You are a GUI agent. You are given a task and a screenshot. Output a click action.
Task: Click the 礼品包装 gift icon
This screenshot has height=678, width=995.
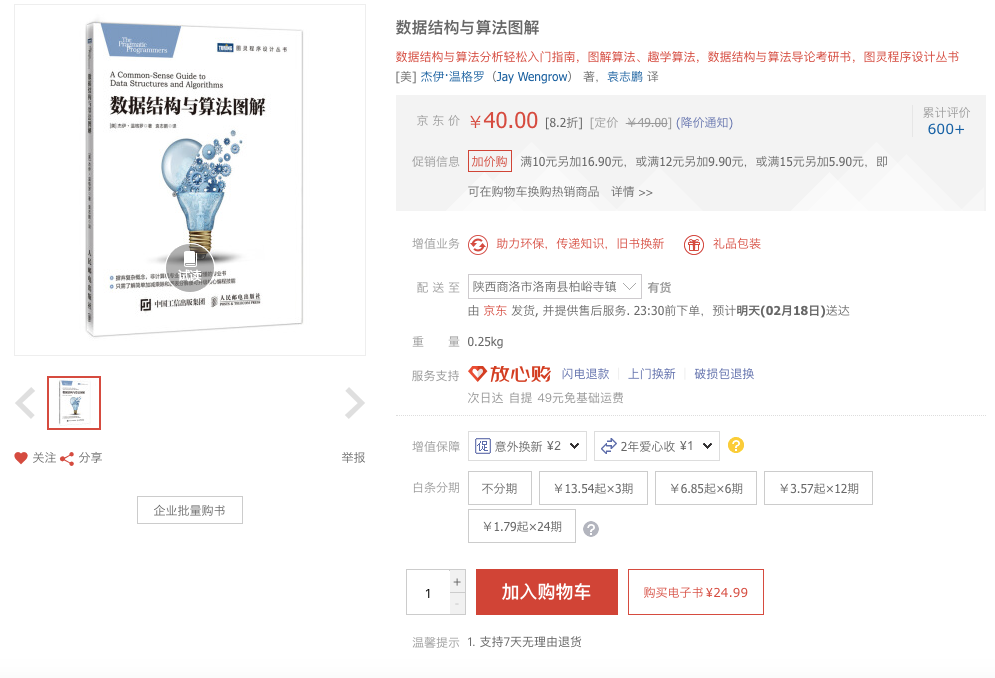coord(694,244)
